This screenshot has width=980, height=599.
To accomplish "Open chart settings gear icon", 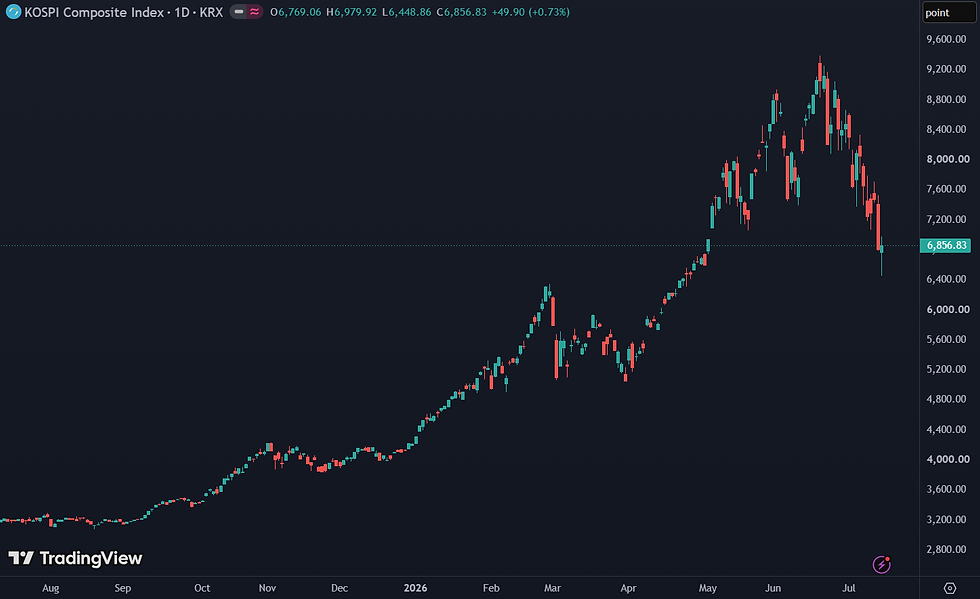I will [x=949, y=588].
